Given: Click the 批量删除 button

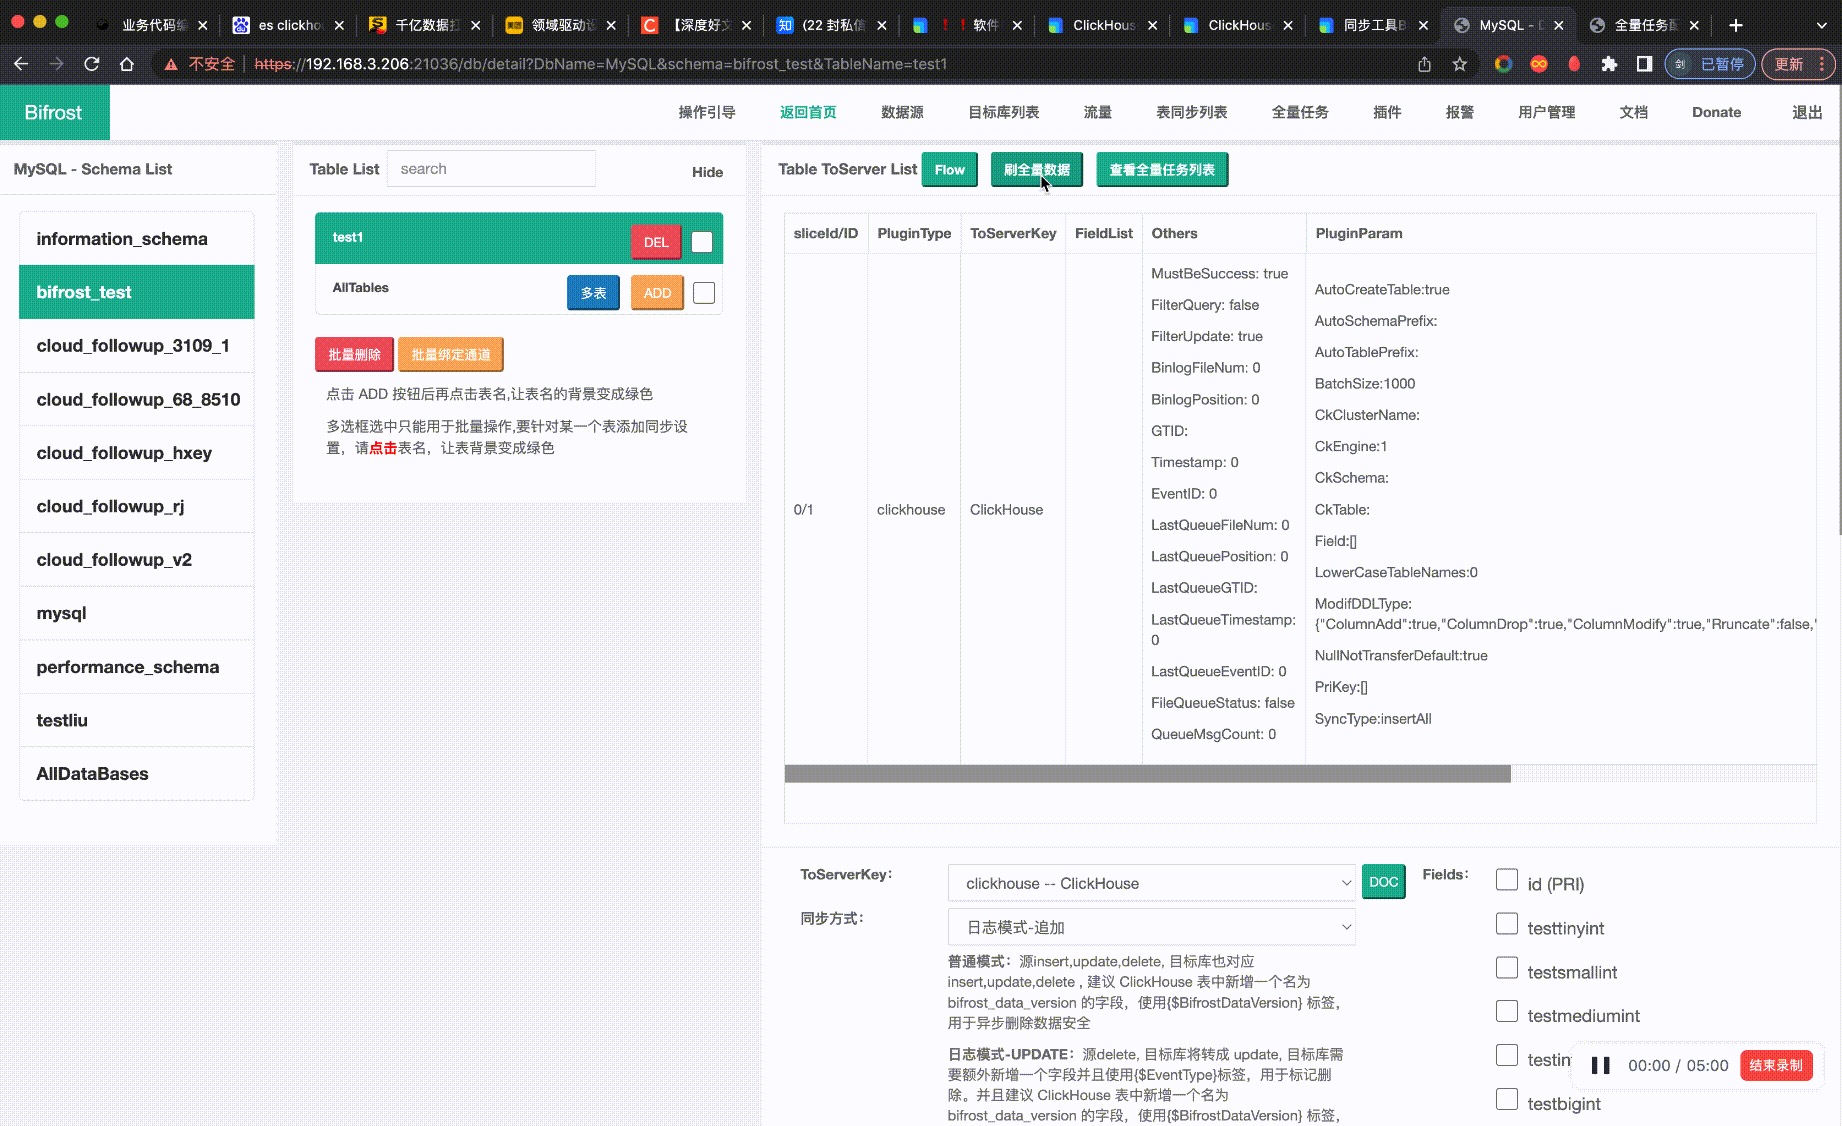Looking at the screenshot, I should pyautogui.click(x=354, y=355).
